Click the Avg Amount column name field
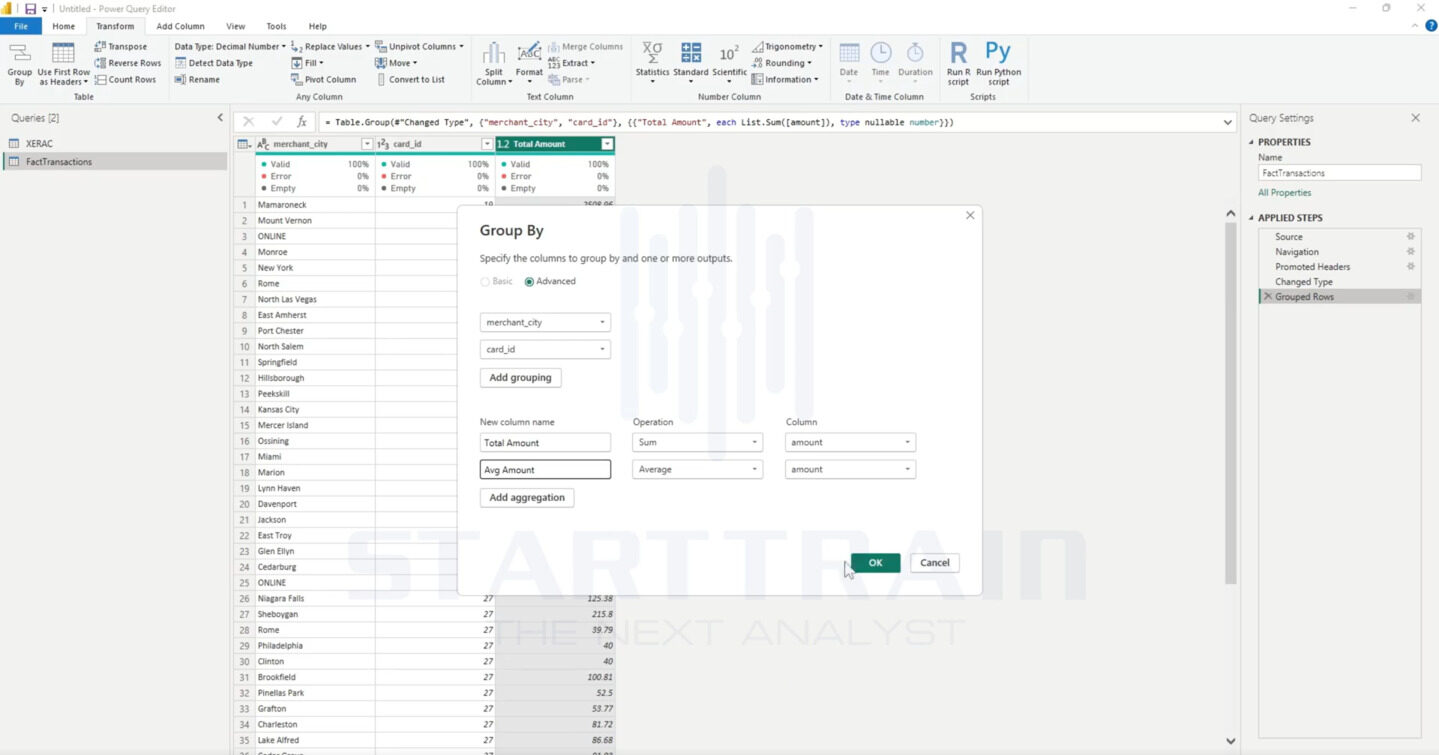This screenshot has height=755, width=1439. (x=545, y=469)
